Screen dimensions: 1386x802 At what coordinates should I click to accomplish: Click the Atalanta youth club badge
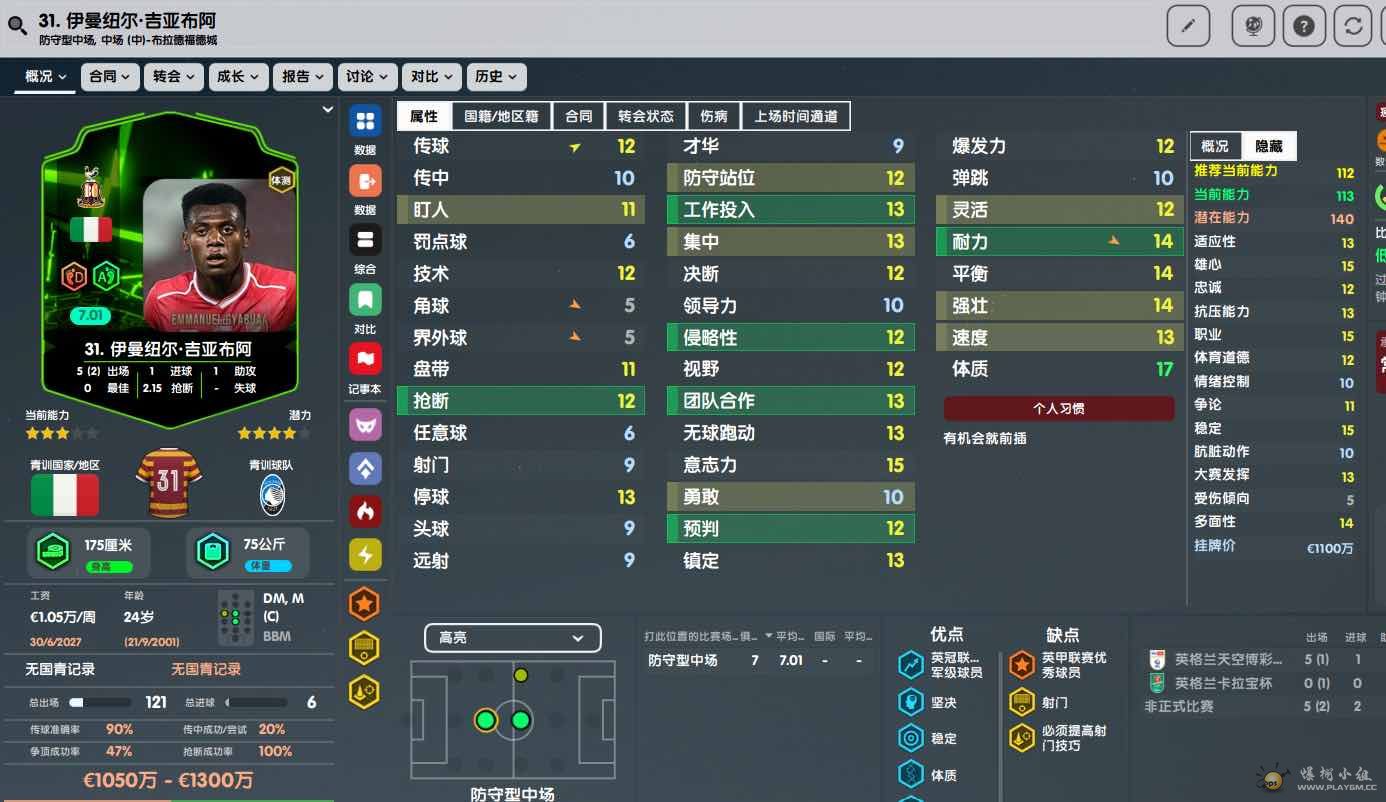[272, 496]
